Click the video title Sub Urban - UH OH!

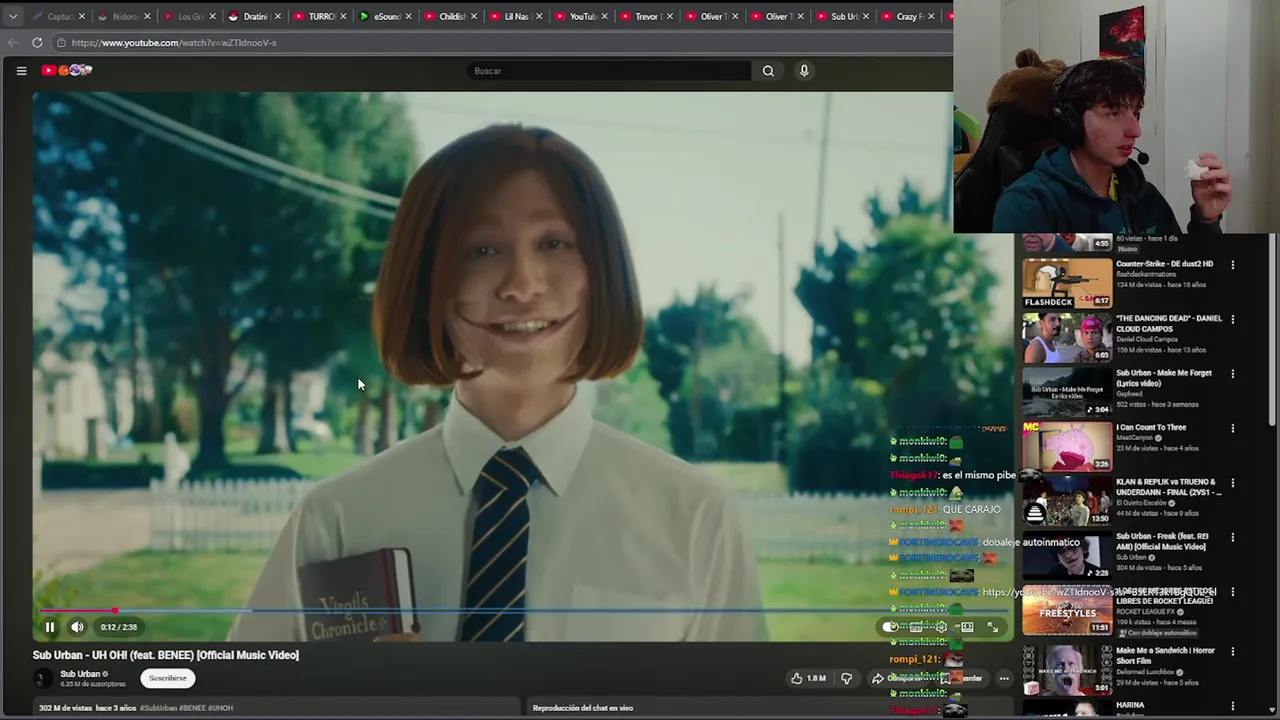click(x=166, y=655)
